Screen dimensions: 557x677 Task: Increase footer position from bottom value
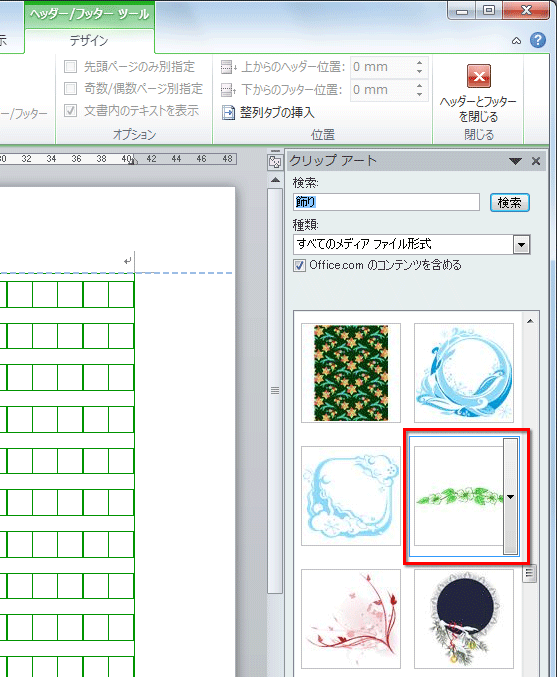pos(419,85)
